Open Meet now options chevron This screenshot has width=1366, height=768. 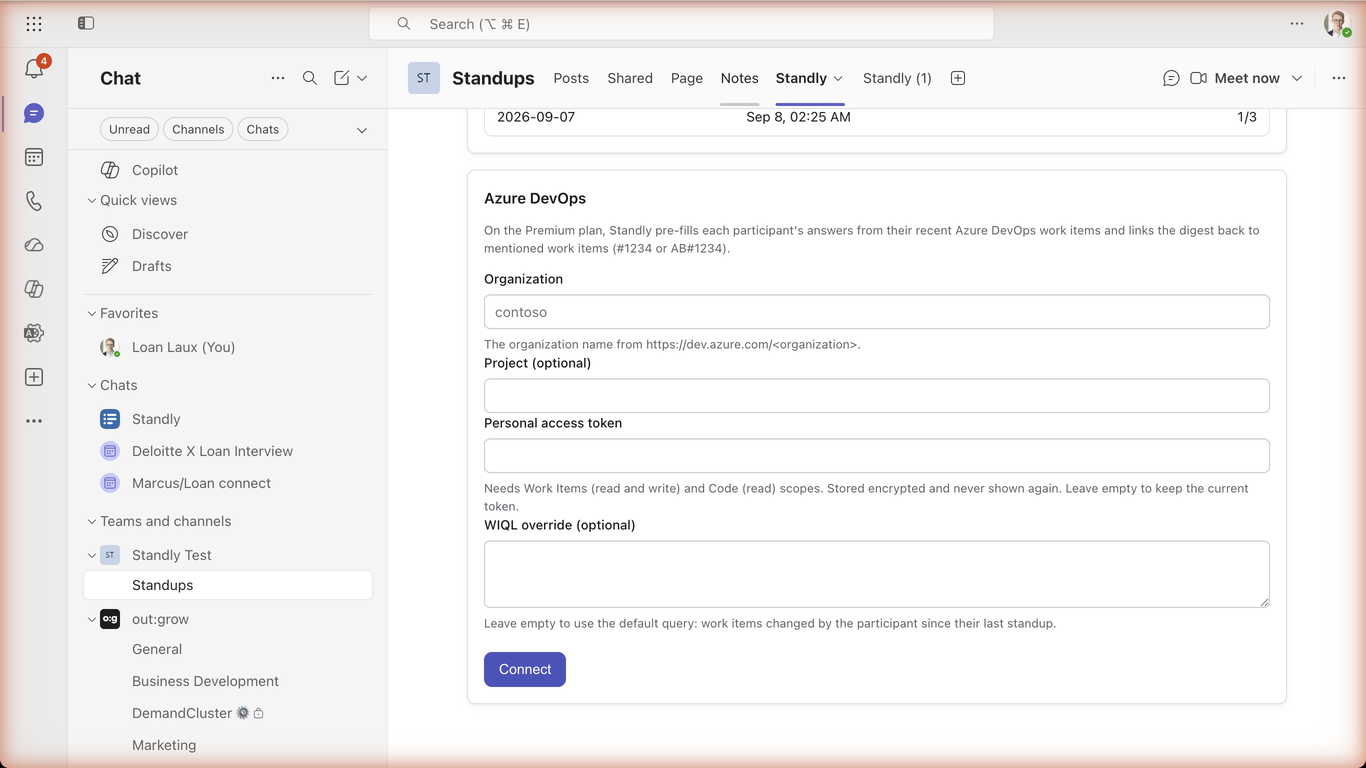pyautogui.click(x=1297, y=78)
